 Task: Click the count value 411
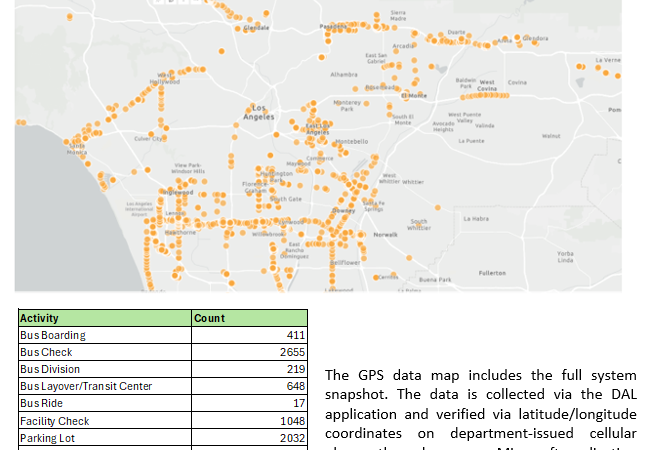pos(294,335)
